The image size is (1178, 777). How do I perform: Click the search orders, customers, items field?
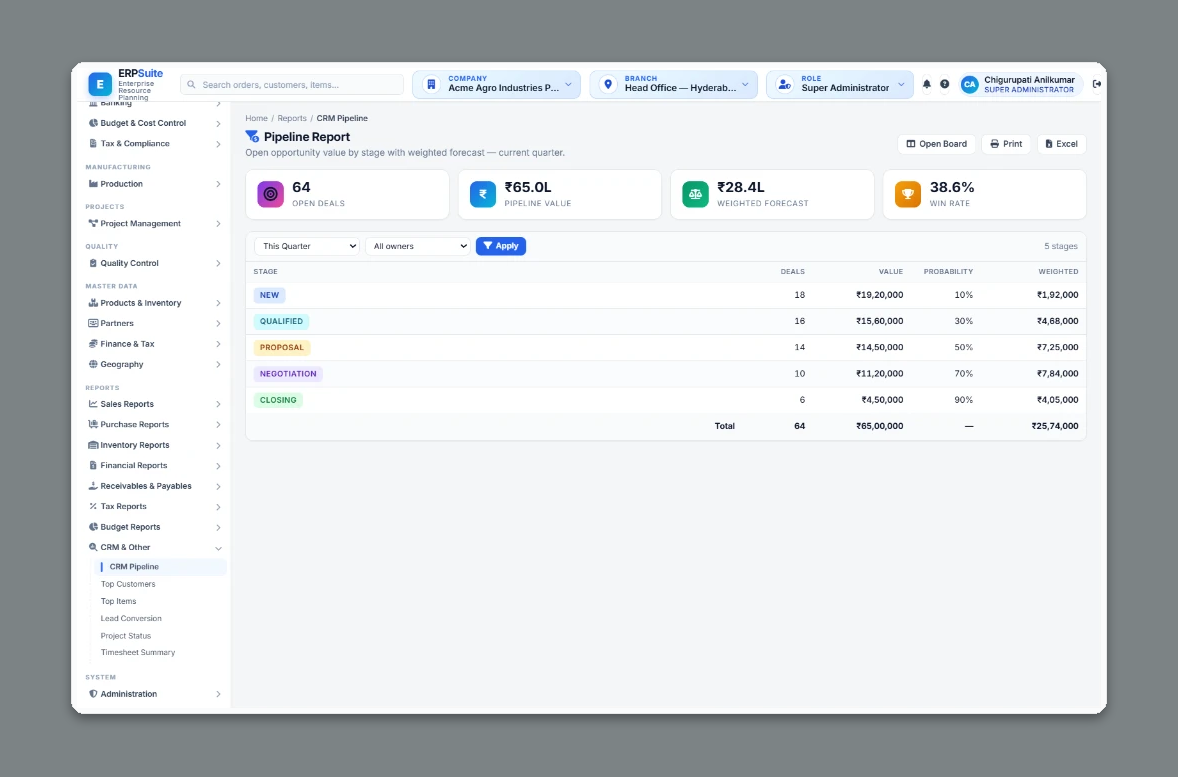pos(292,85)
